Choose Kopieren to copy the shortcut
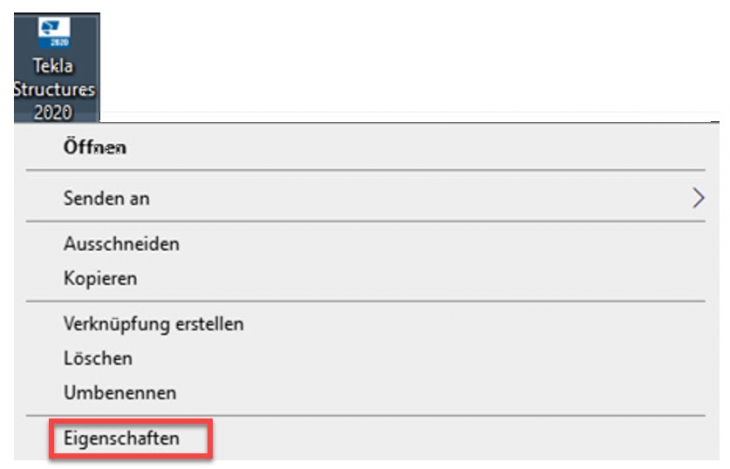 point(365,279)
